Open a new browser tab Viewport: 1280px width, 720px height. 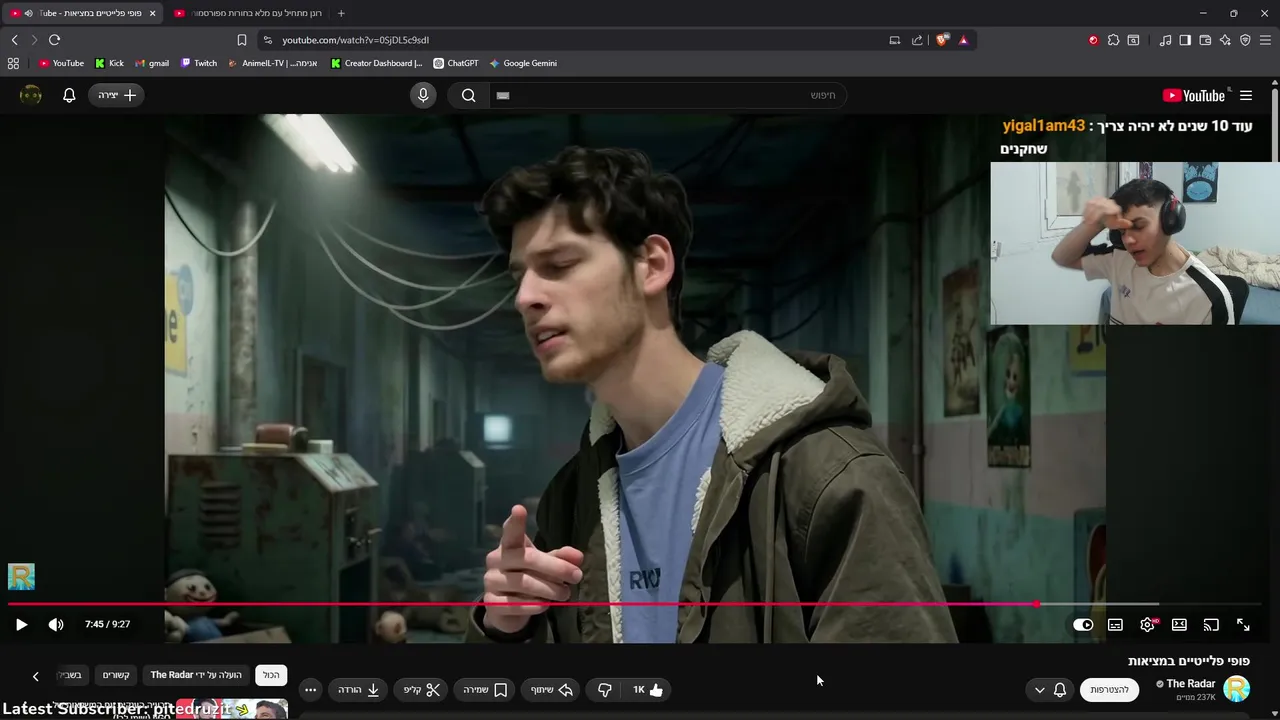[x=341, y=13]
